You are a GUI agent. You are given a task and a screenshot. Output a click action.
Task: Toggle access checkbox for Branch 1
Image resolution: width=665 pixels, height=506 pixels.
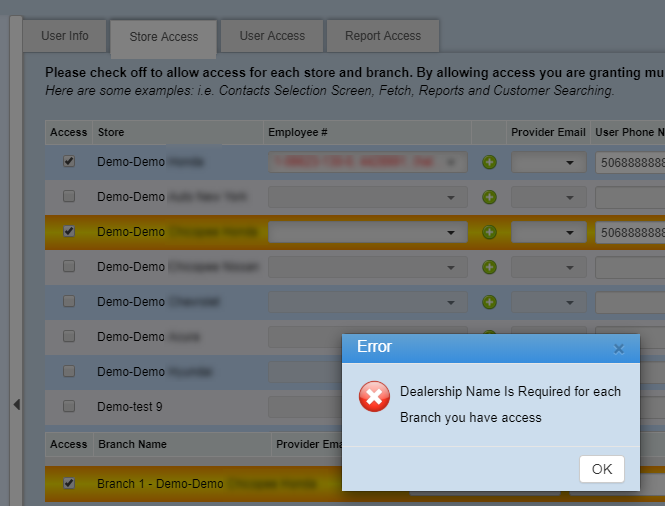pos(69,483)
